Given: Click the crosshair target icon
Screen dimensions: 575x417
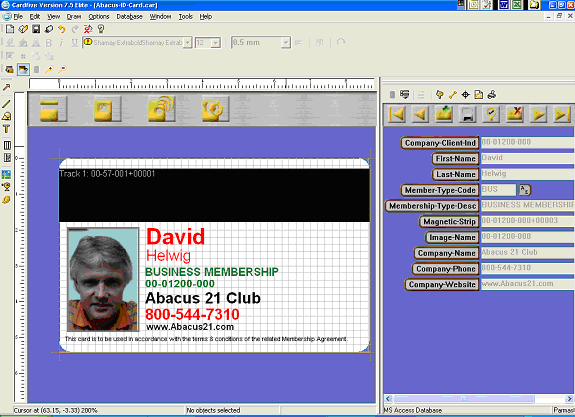Looking at the screenshot, I should click(465, 95).
